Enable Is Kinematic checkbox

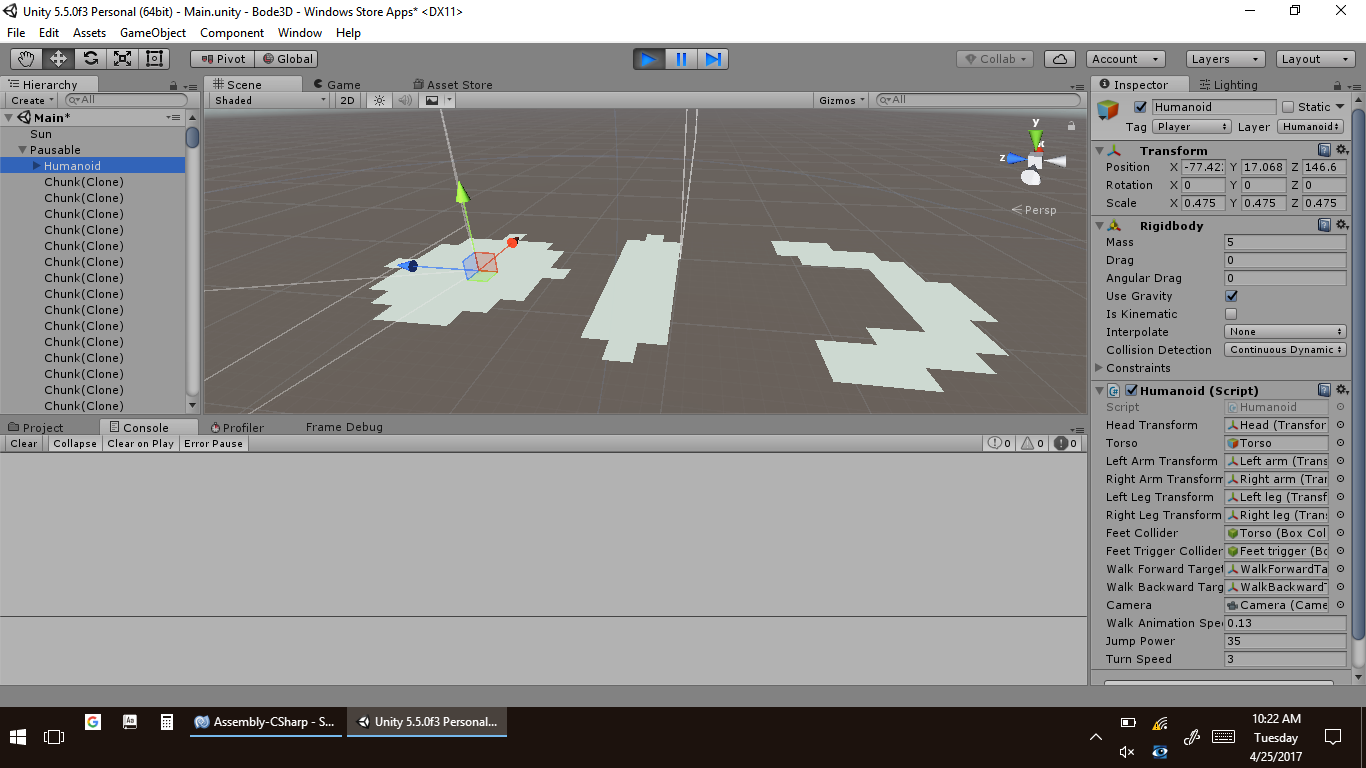(x=1231, y=314)
